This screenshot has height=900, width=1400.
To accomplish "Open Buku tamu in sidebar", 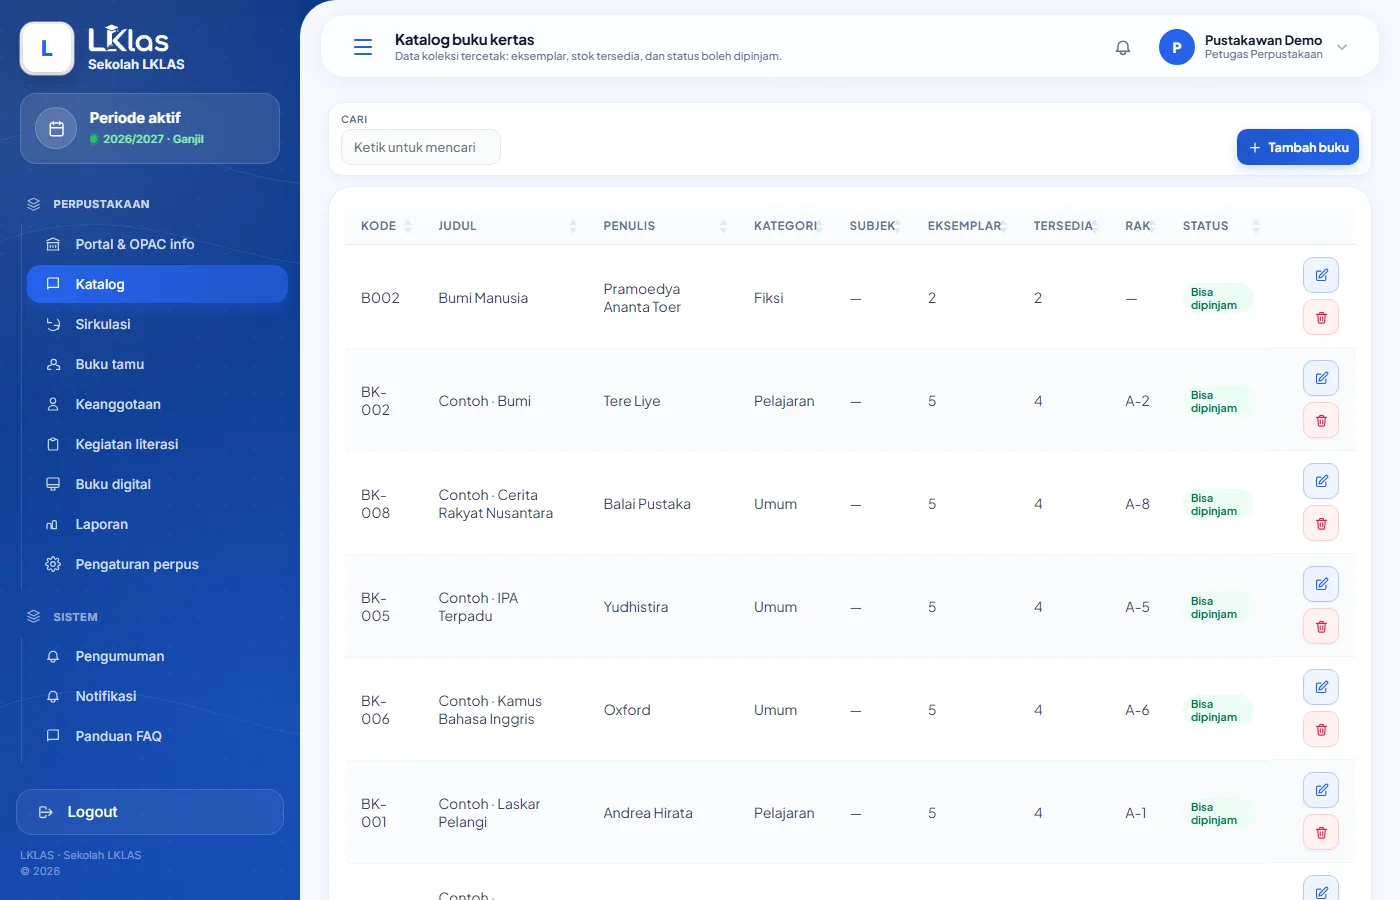I will coord(157,364).
